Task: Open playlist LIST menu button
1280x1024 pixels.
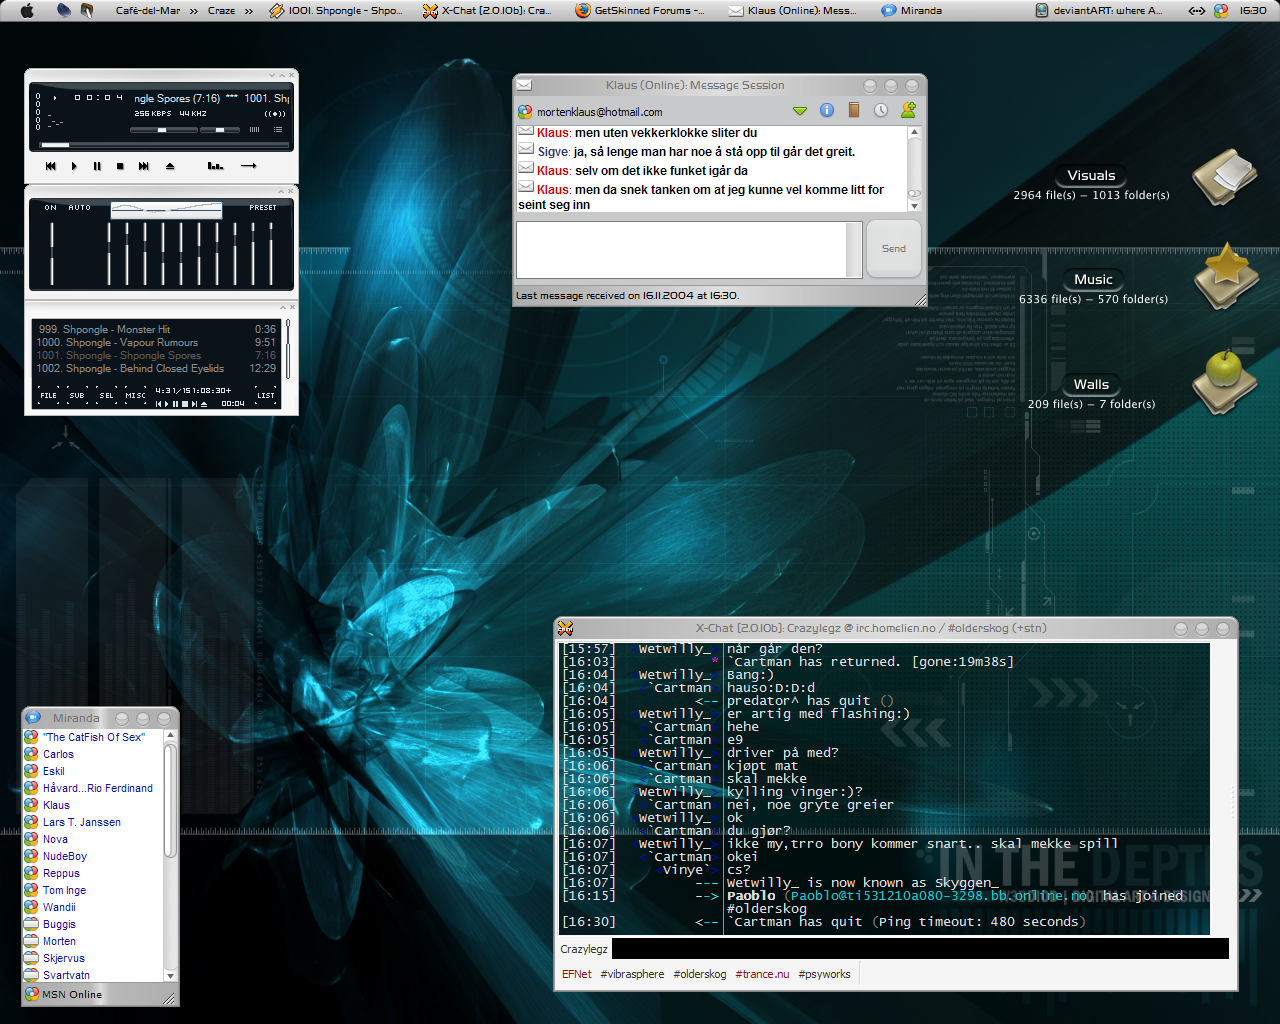Action: [266, 396]
